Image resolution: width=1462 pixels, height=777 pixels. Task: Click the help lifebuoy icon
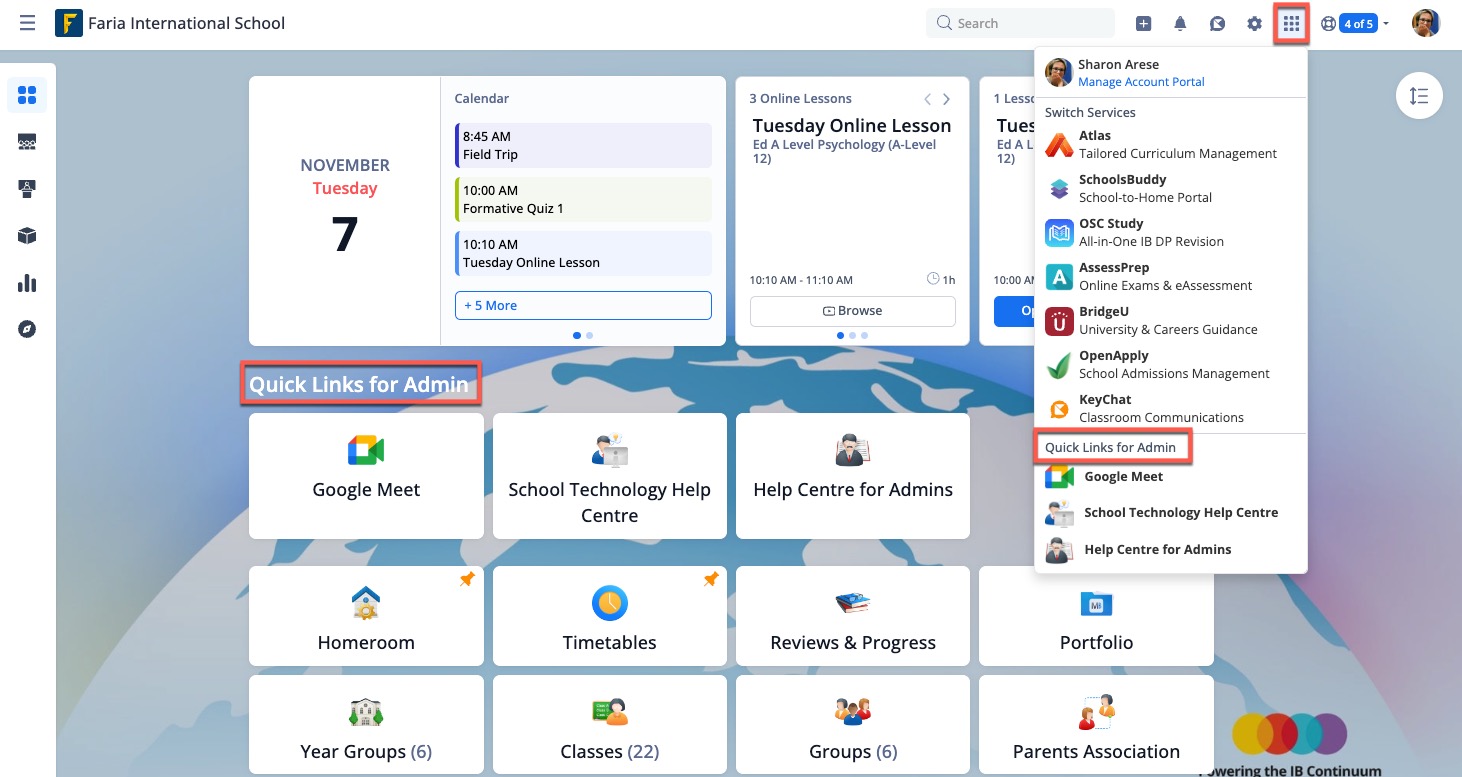1328,24
